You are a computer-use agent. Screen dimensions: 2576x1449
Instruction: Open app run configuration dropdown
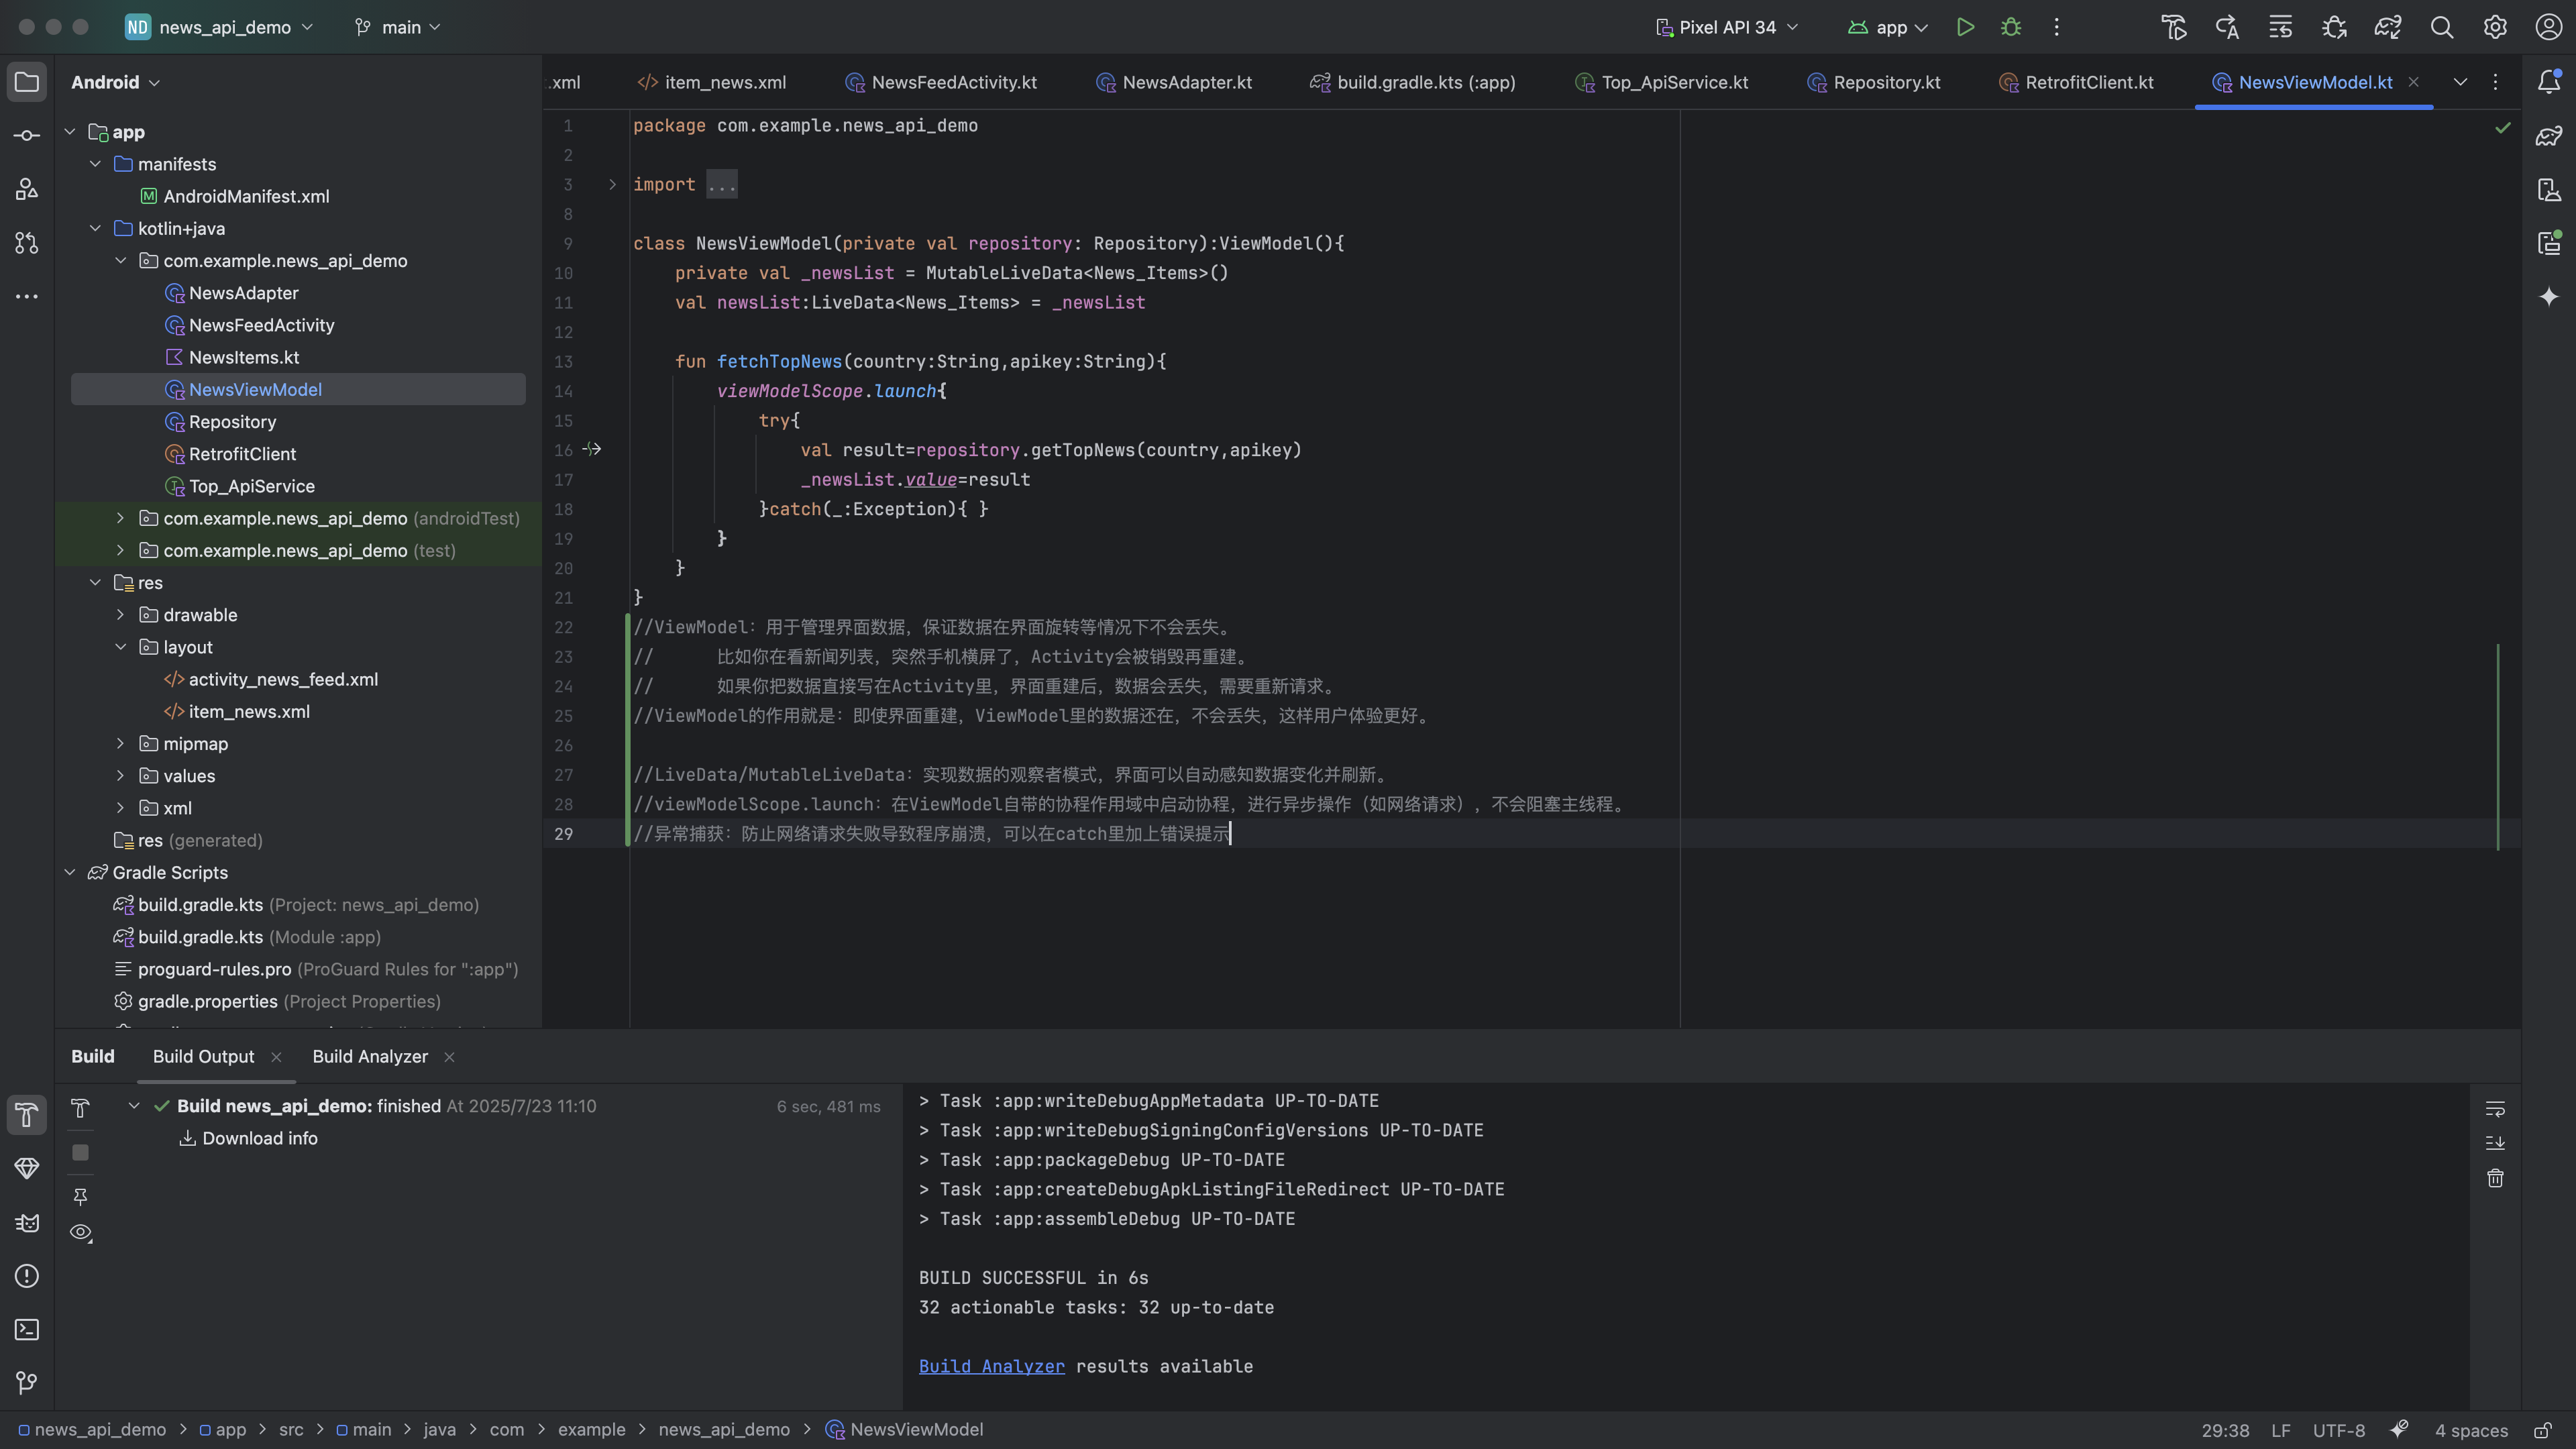pos(1888,27)
